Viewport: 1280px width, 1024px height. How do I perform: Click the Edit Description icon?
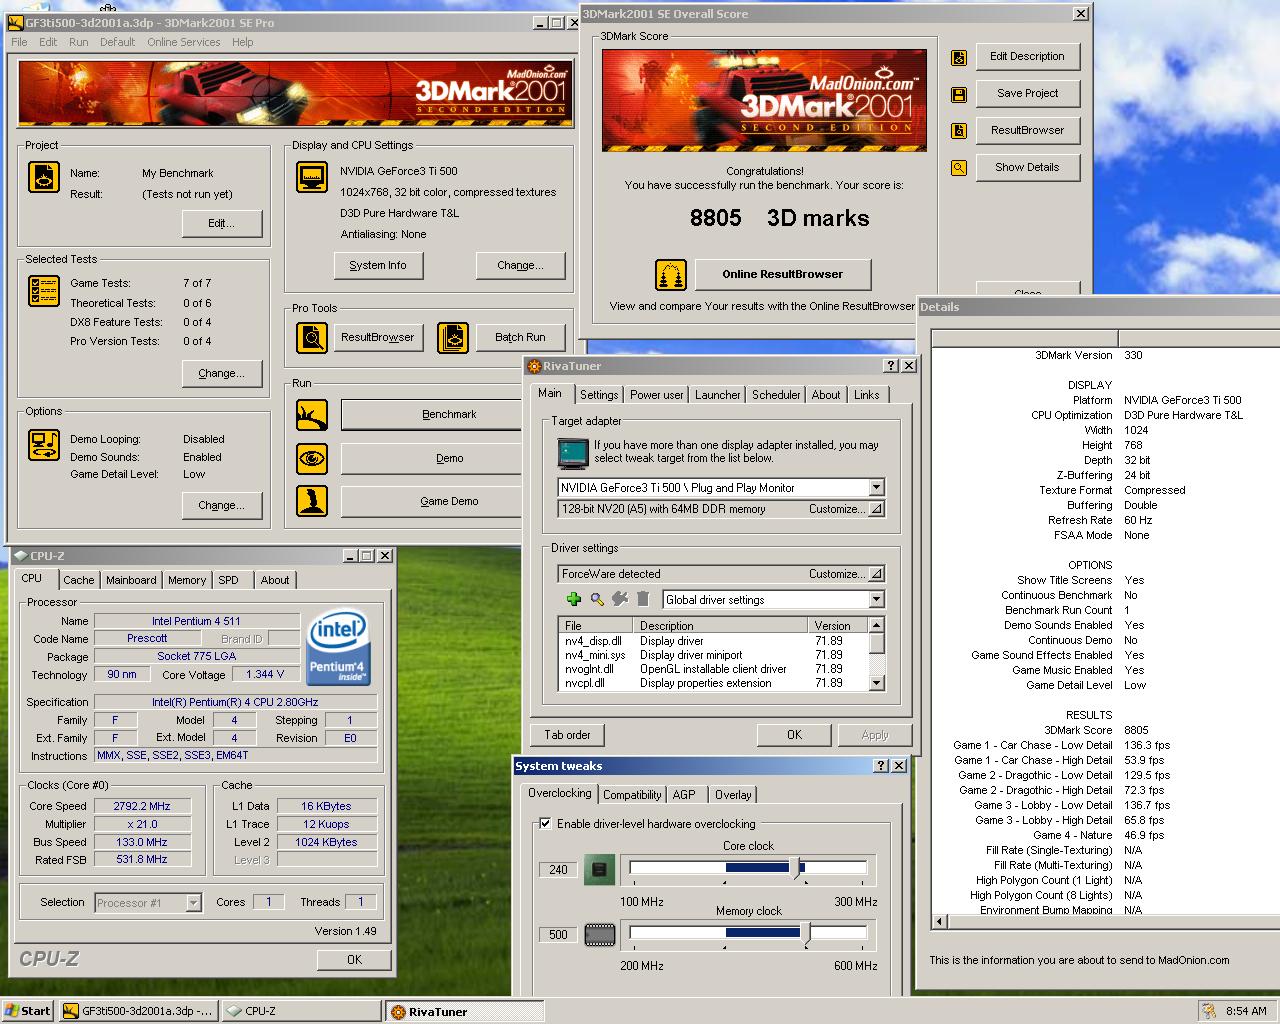click(959, 58)
